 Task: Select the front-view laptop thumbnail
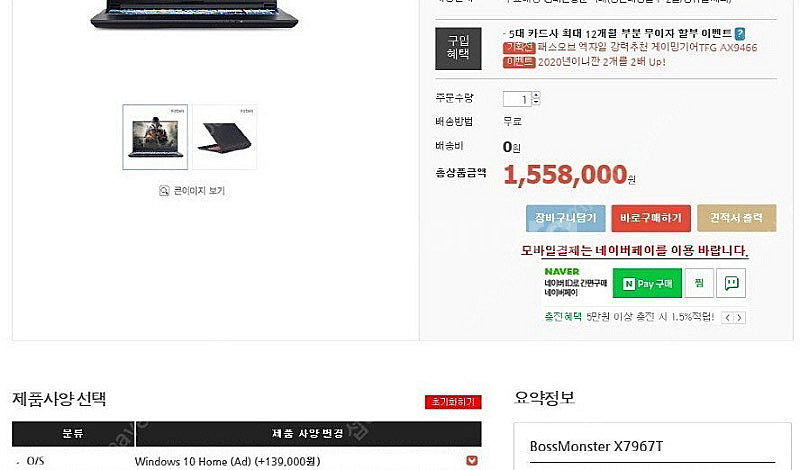pyautogui.click(x=155, y=137)
